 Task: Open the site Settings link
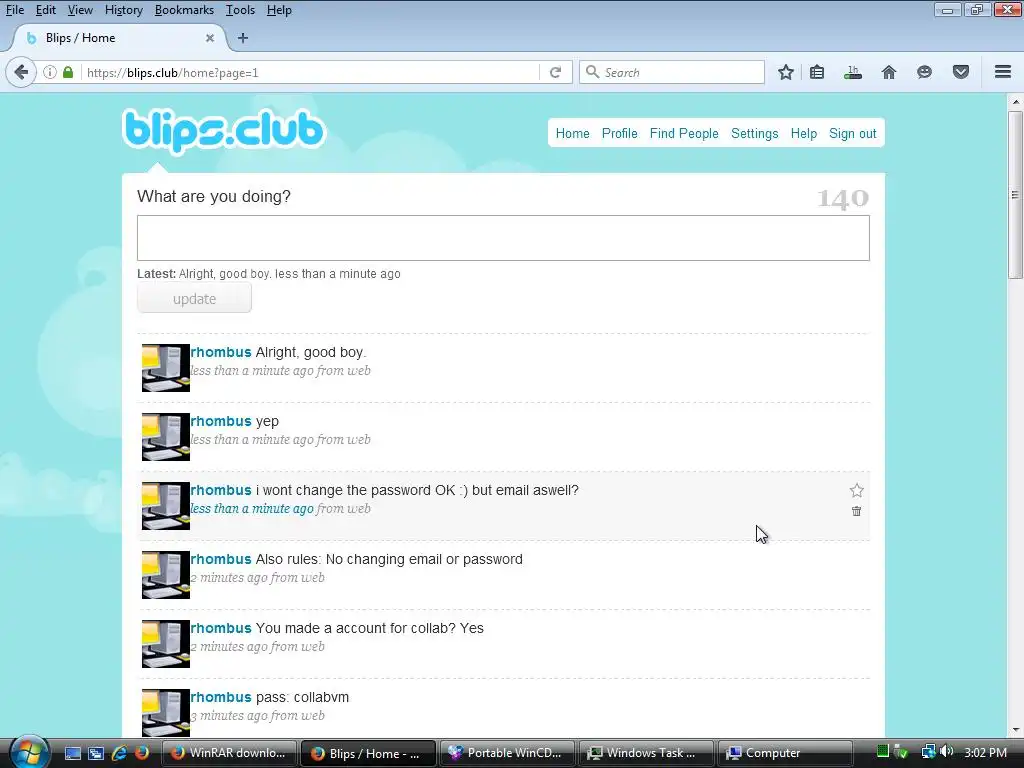coord(754,133)
